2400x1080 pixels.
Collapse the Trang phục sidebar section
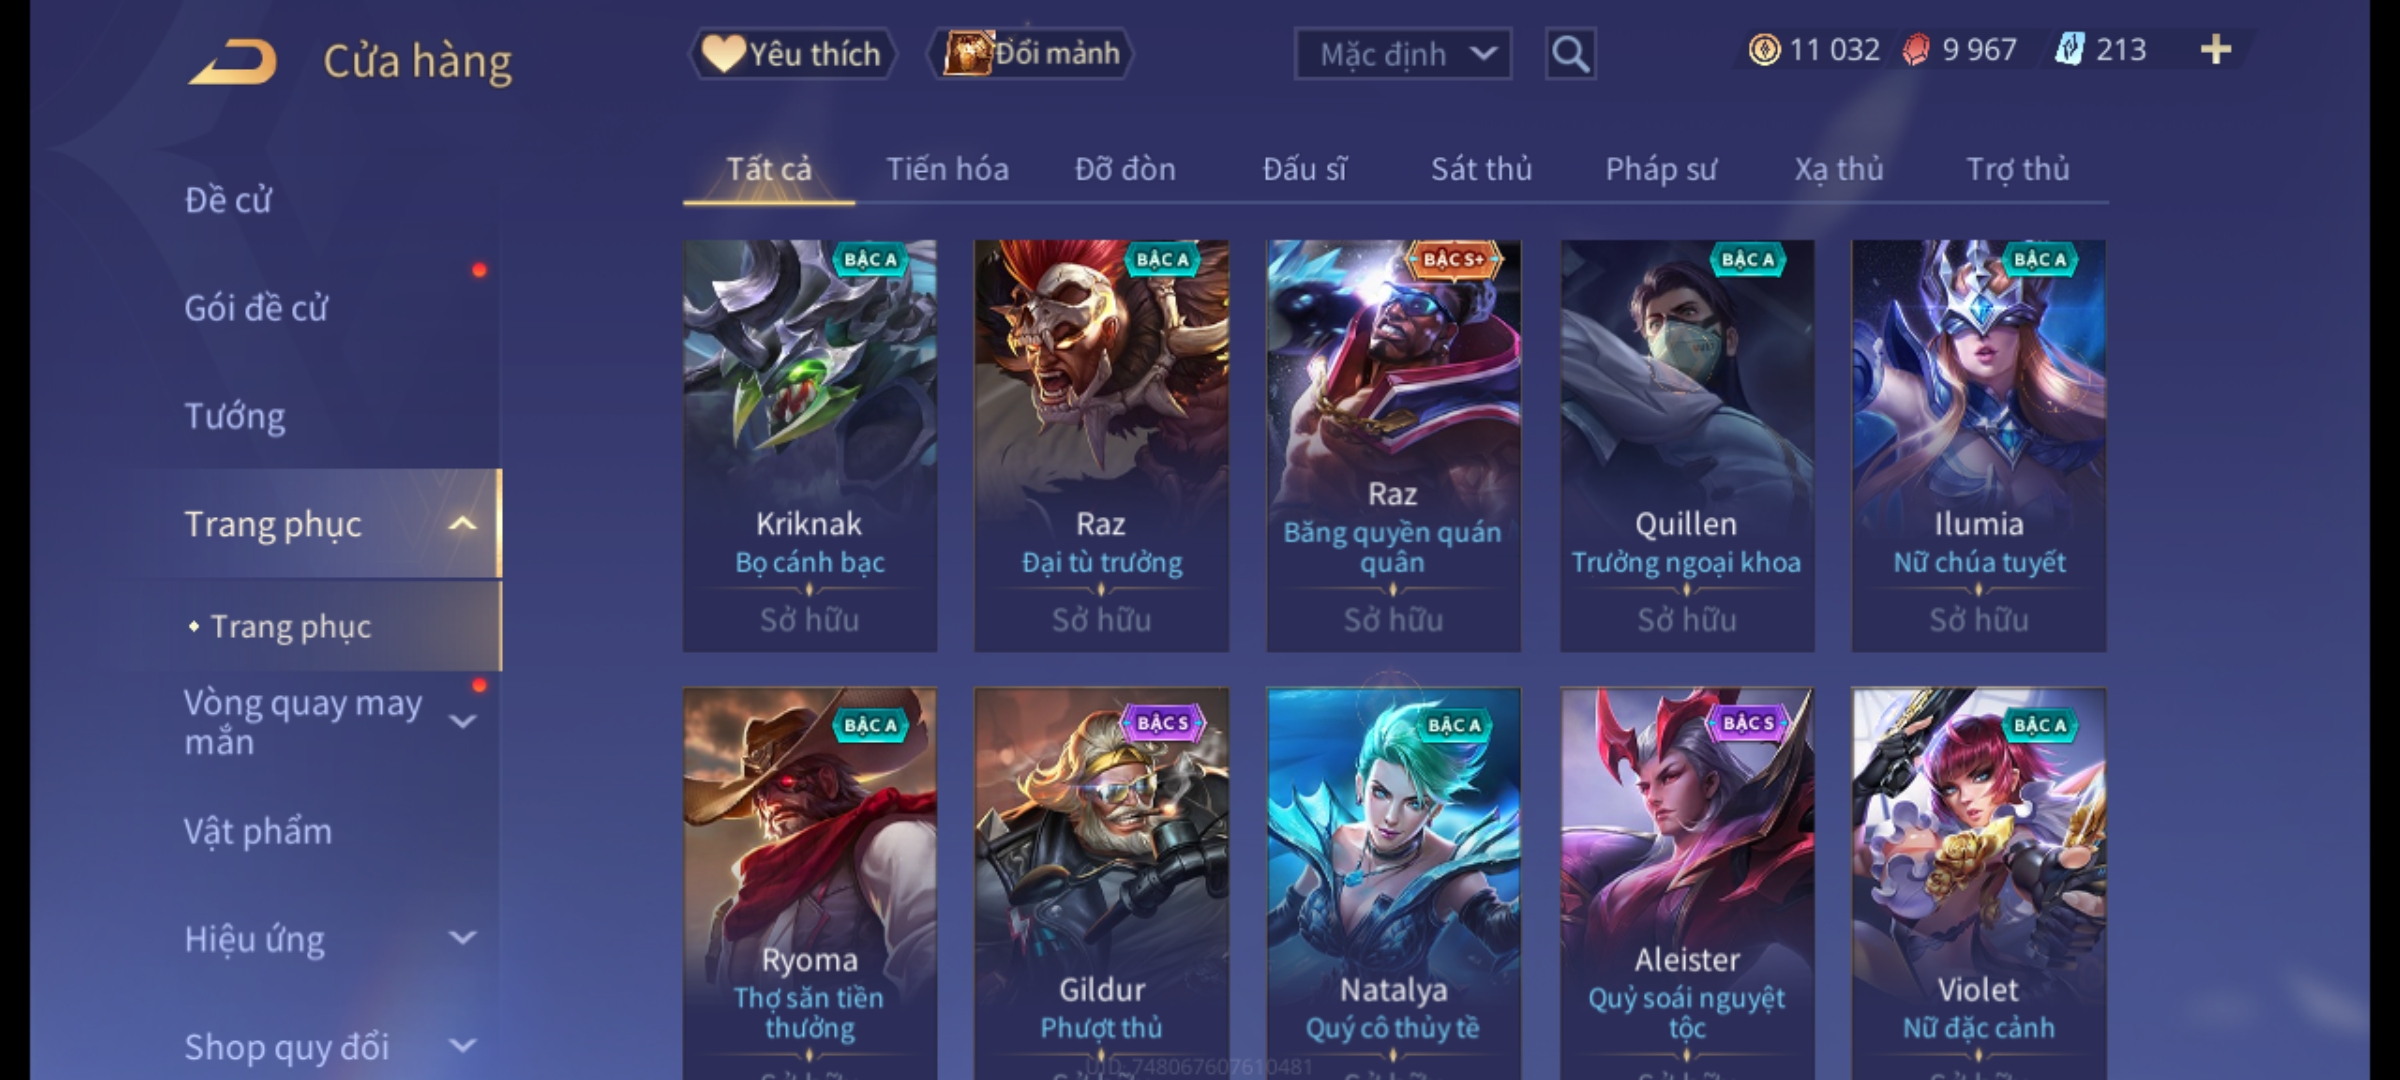[x=462, y=524]
